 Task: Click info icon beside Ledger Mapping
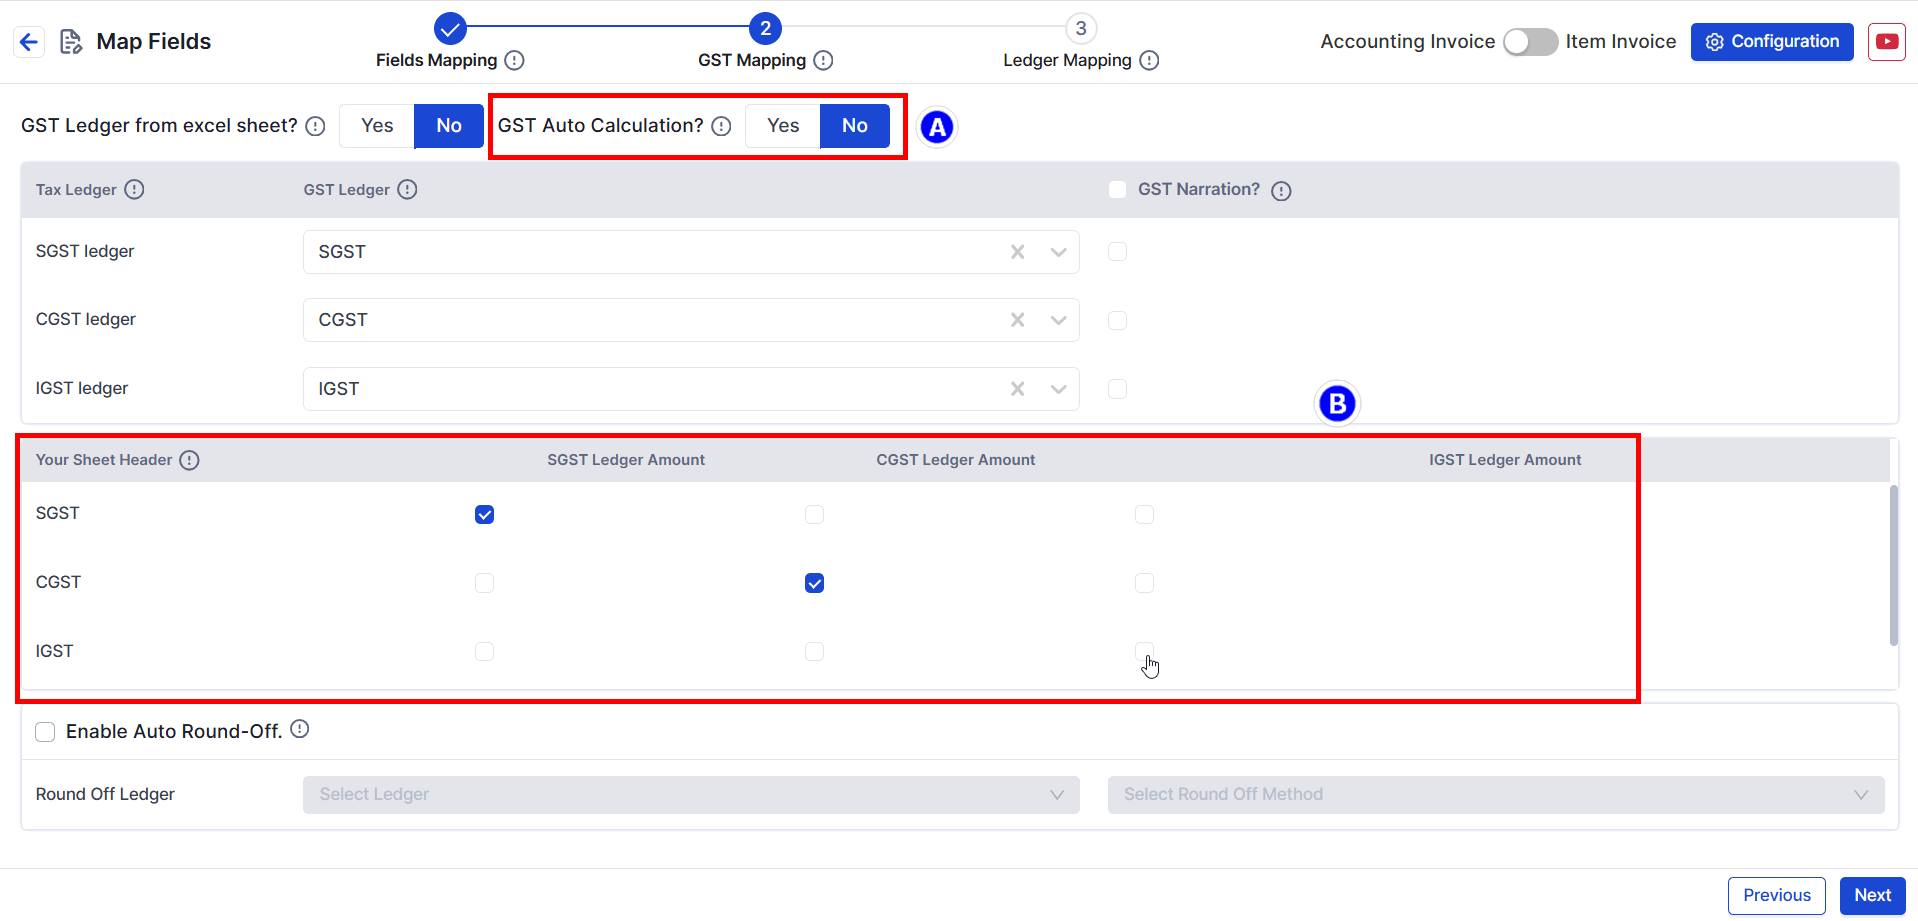coord(1149,60)
